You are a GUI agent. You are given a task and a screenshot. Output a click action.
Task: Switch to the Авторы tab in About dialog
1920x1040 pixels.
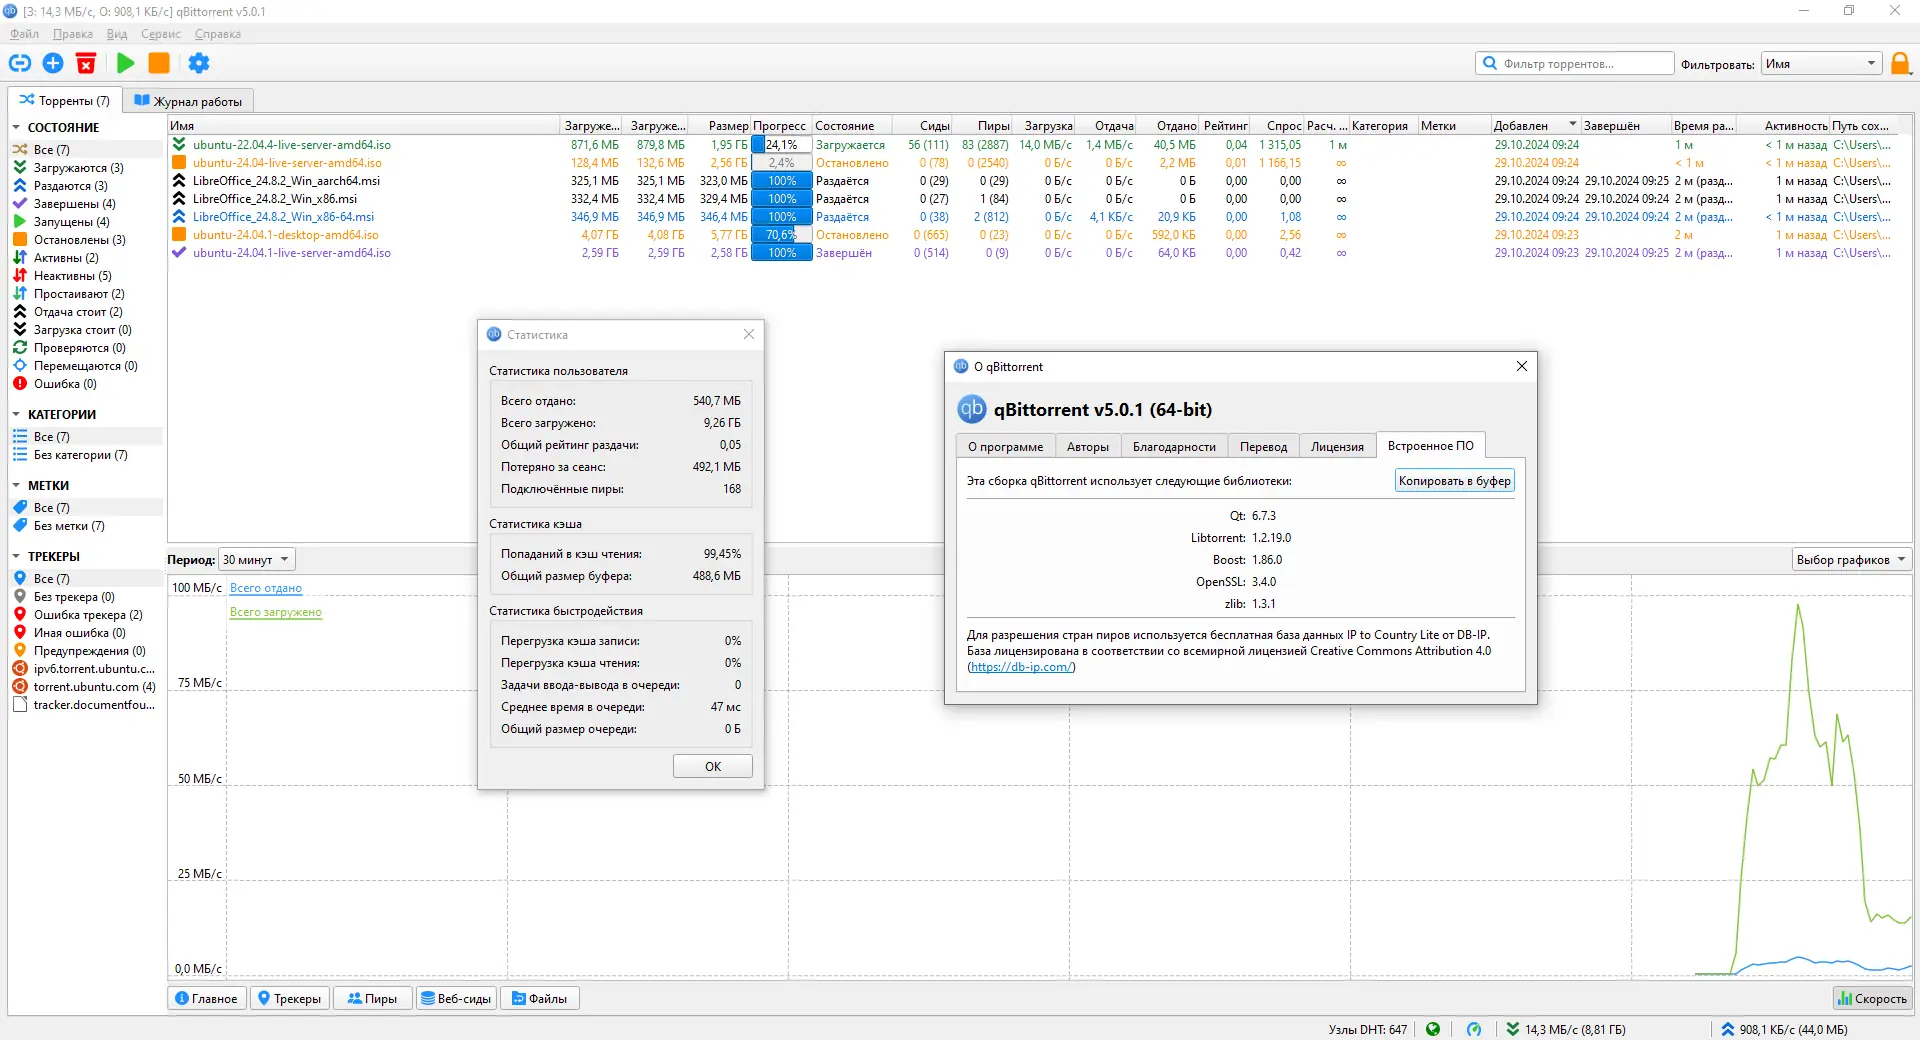point(1088,447)
